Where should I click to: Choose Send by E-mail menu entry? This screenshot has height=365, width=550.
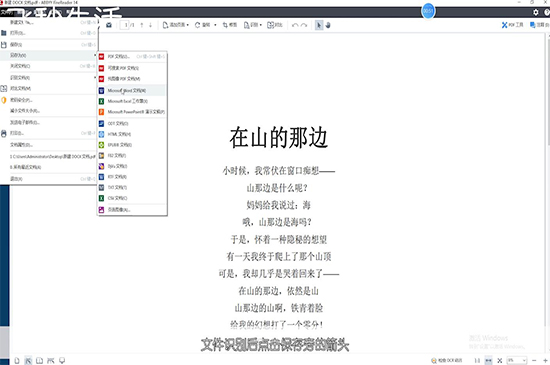(49, 122)
